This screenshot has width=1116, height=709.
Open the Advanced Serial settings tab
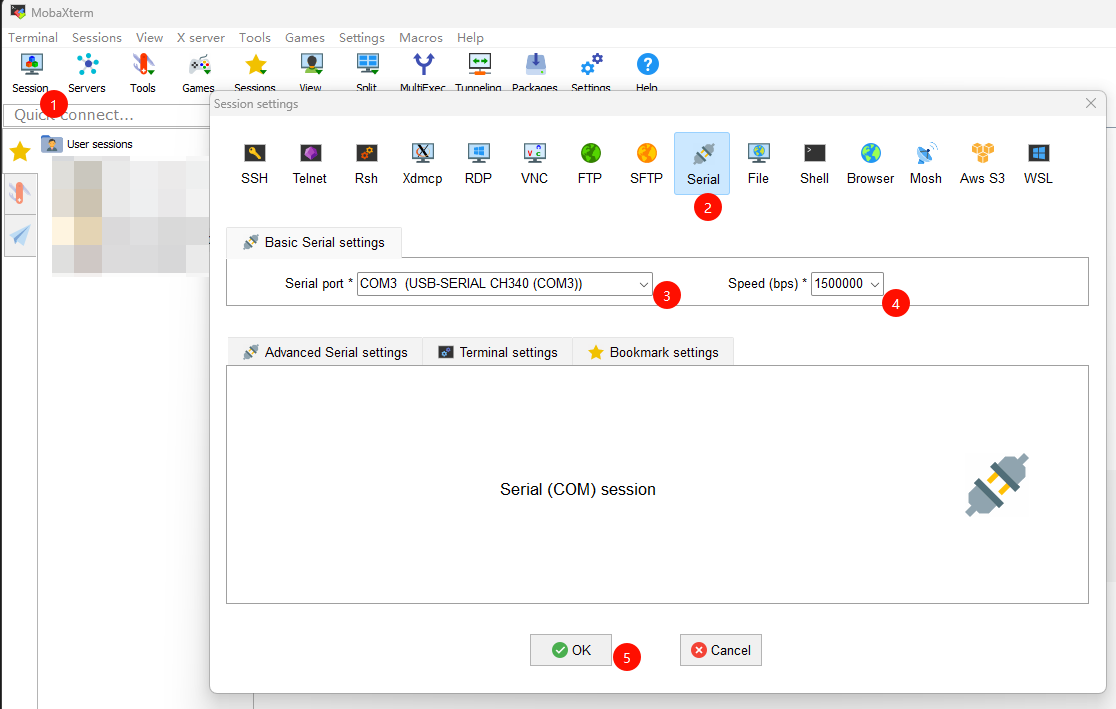(x=325, y=352)
